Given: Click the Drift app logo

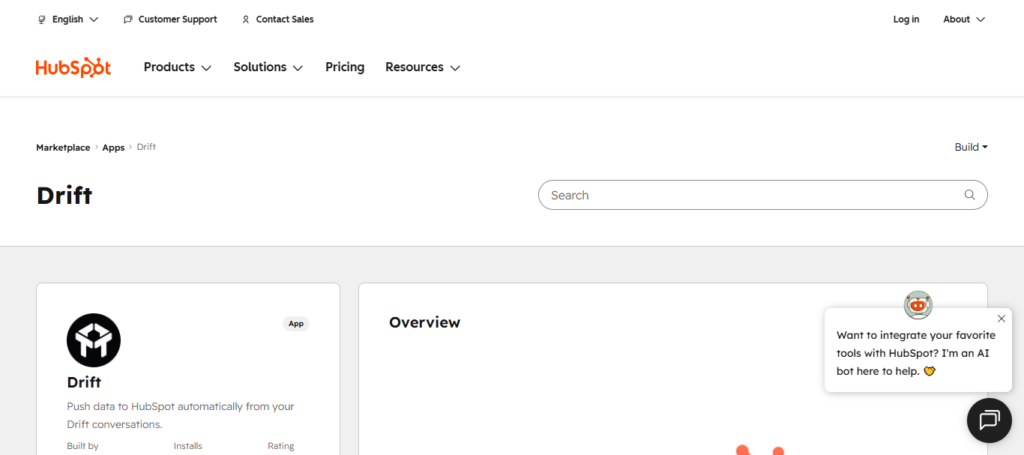Looking at the screenshot, I should click(x=93, y=340).
